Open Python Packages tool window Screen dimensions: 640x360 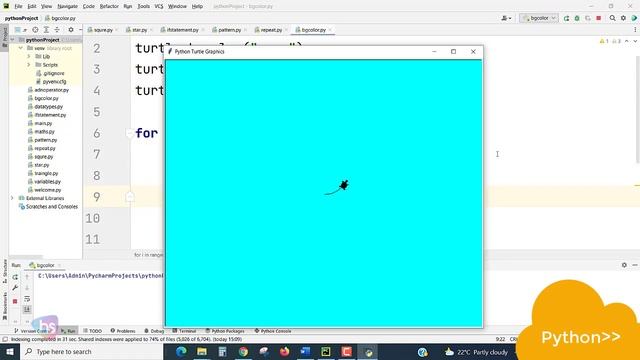(225, 331)
